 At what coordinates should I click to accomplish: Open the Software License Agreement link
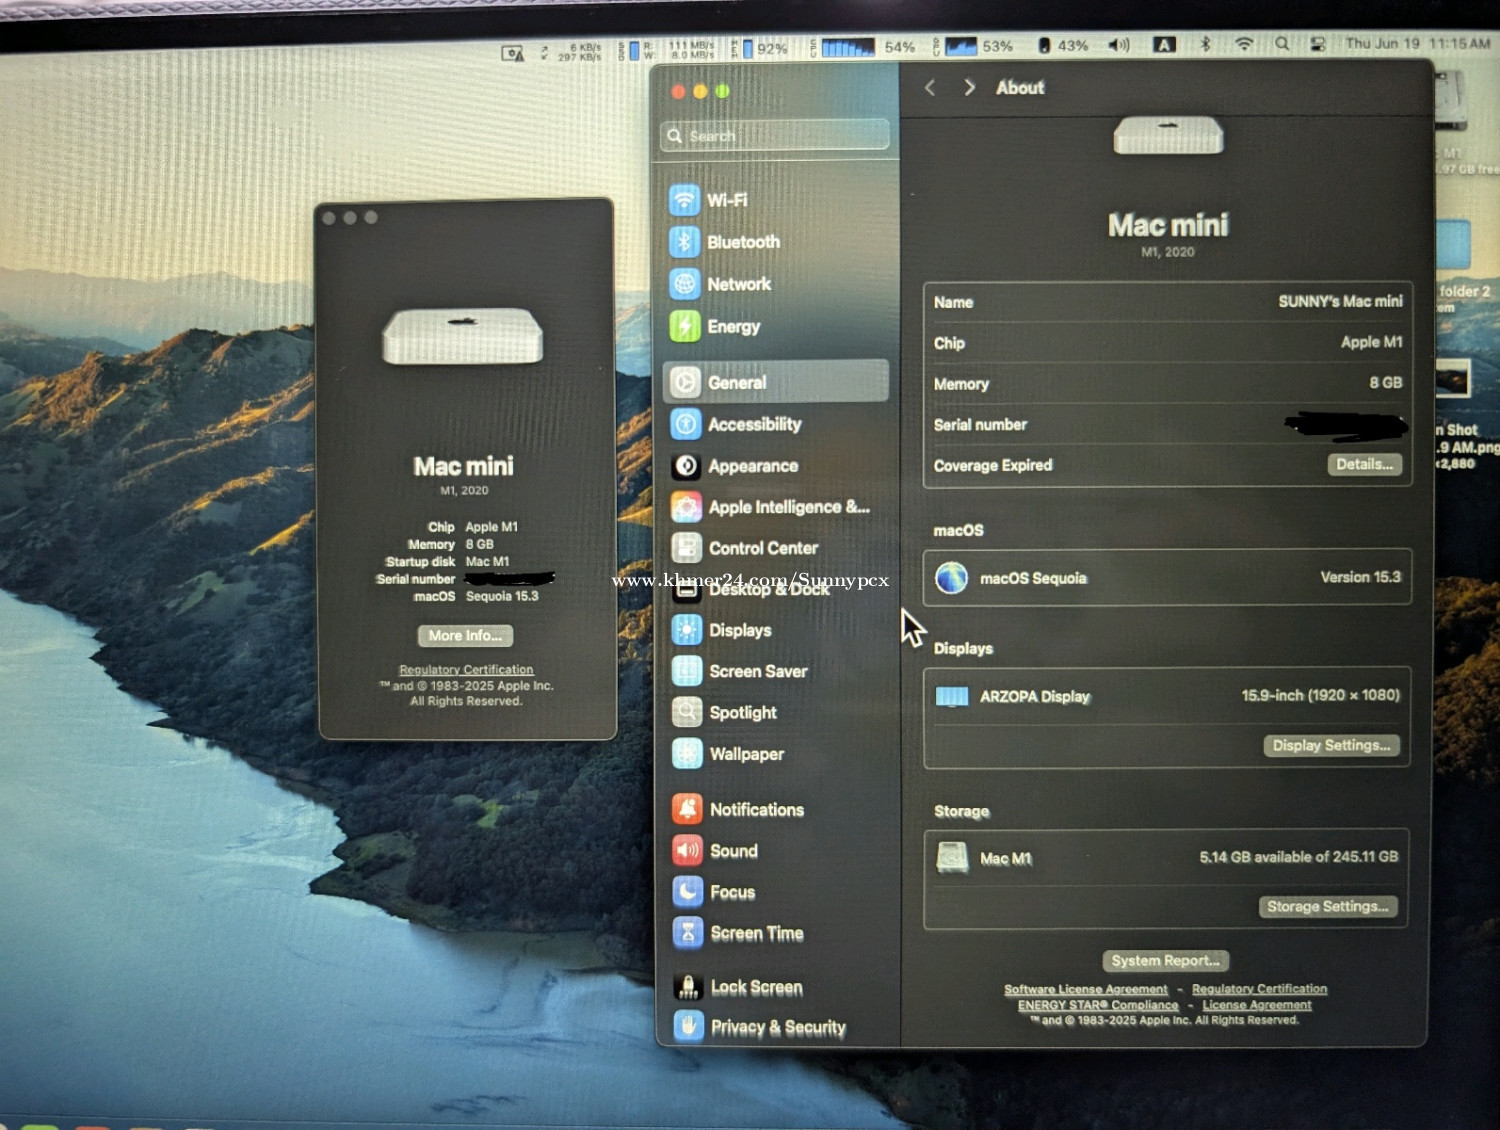point(1086,989)
